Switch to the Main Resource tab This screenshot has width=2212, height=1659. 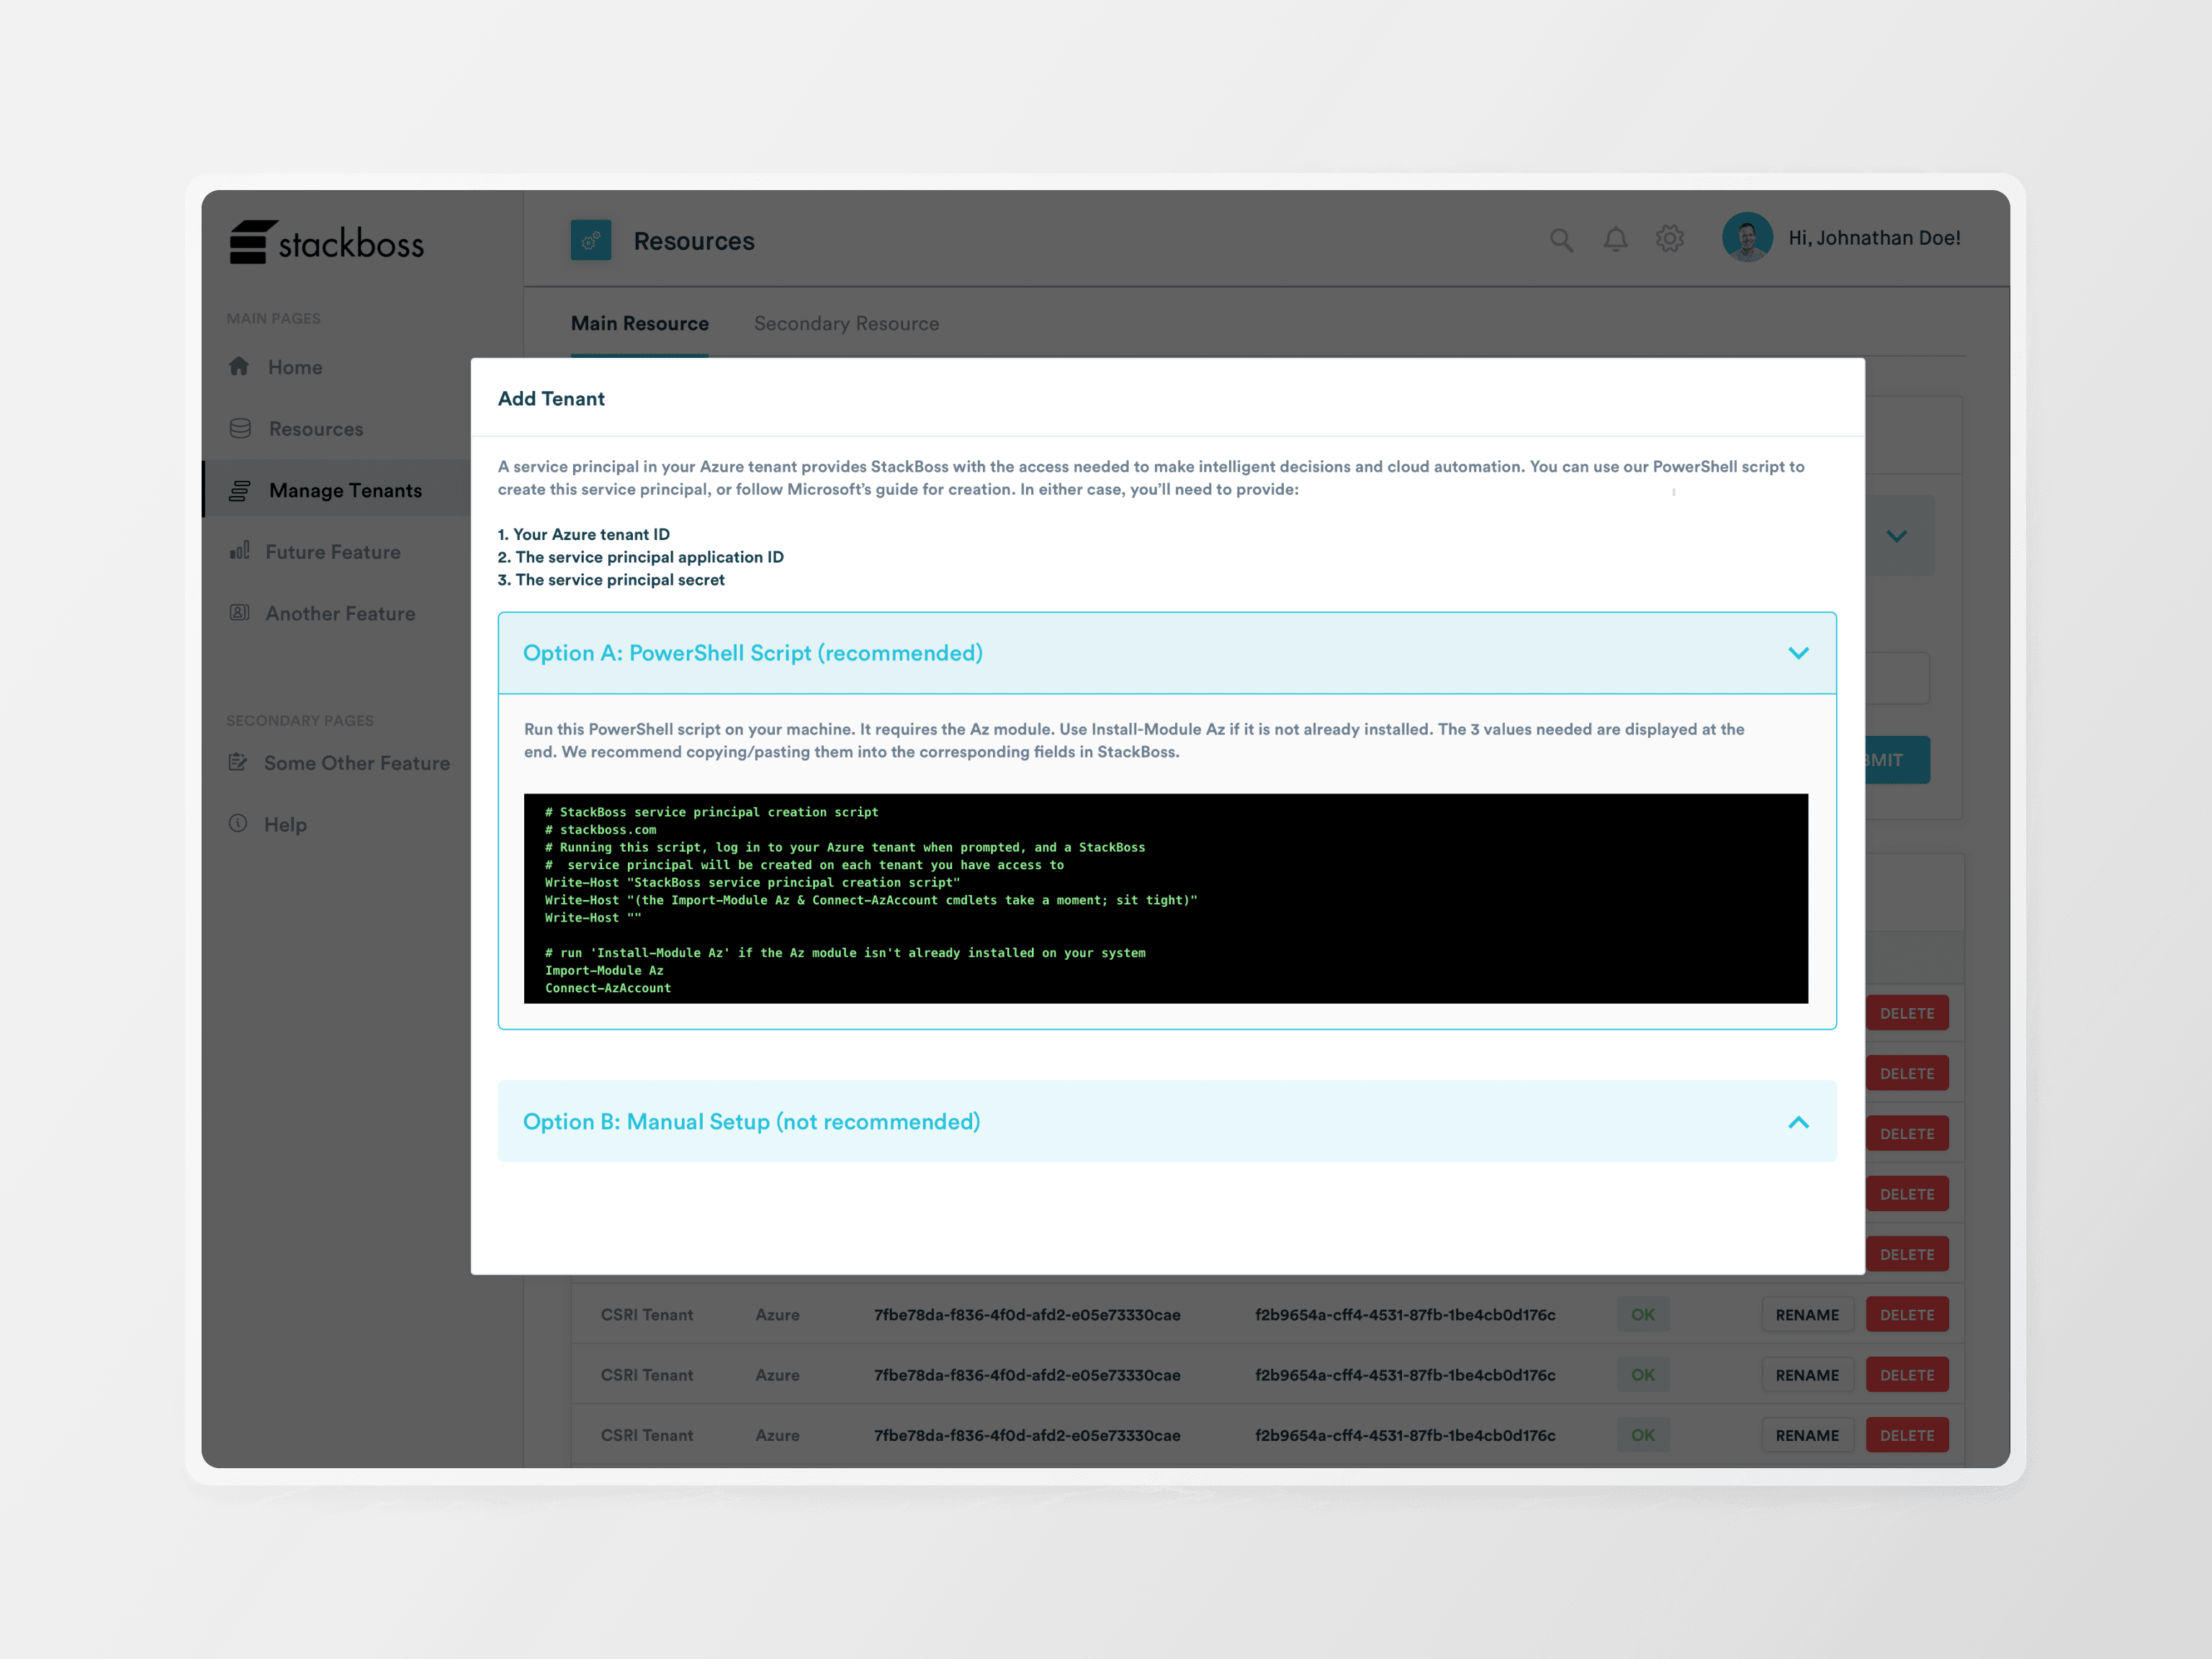coord(639,324)
